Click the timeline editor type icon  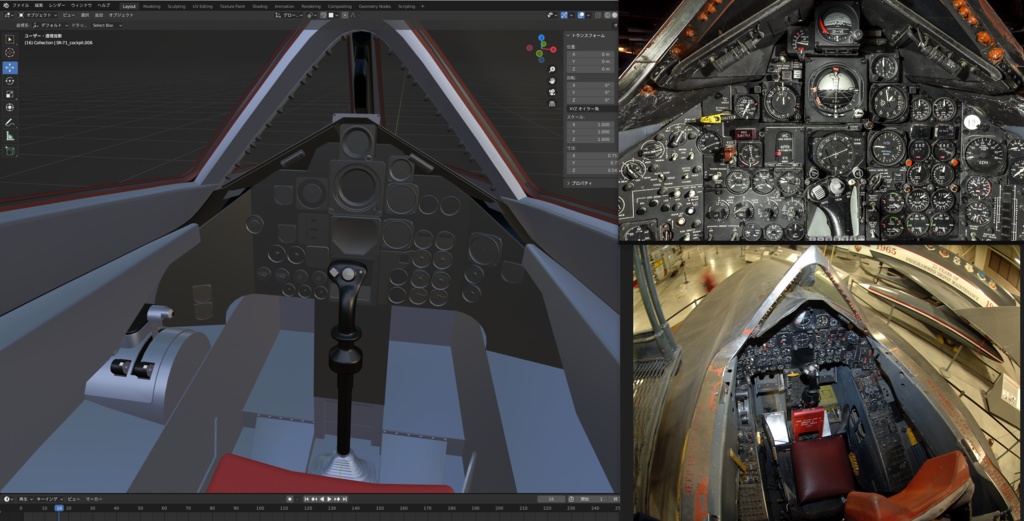point(7,499)
